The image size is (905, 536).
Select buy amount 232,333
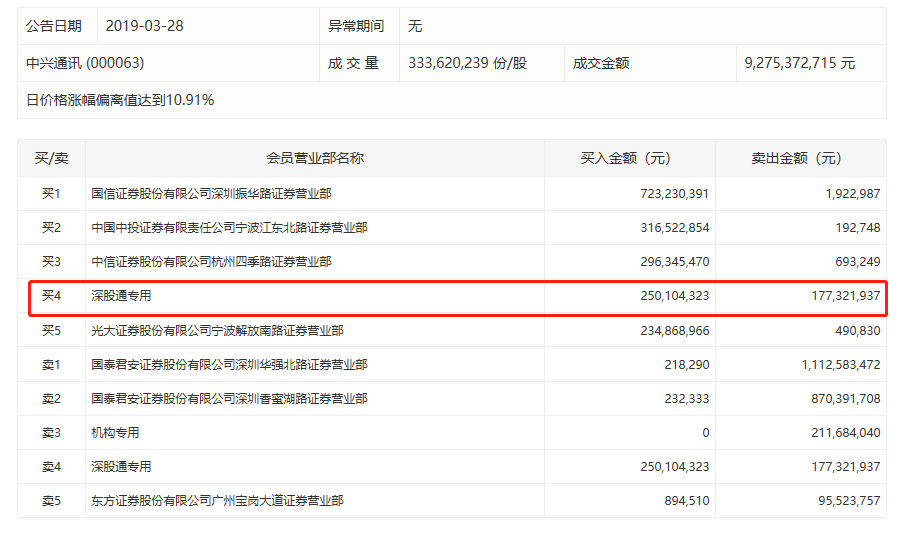(x=687, y=399)
